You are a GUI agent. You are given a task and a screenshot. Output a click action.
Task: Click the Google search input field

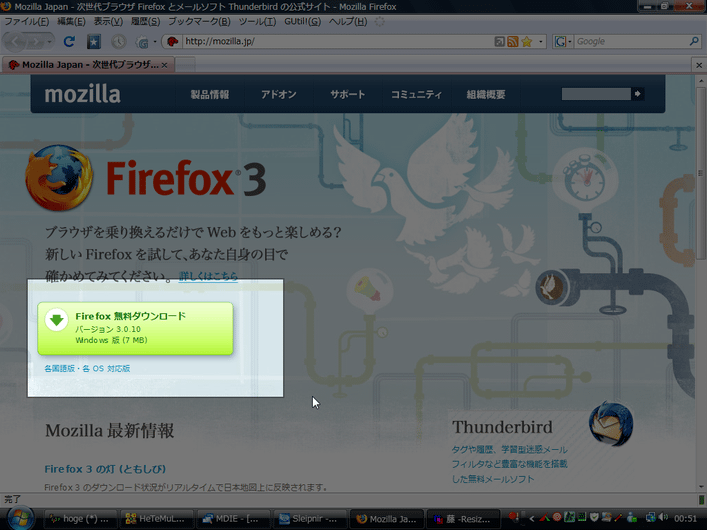(631, 41)
